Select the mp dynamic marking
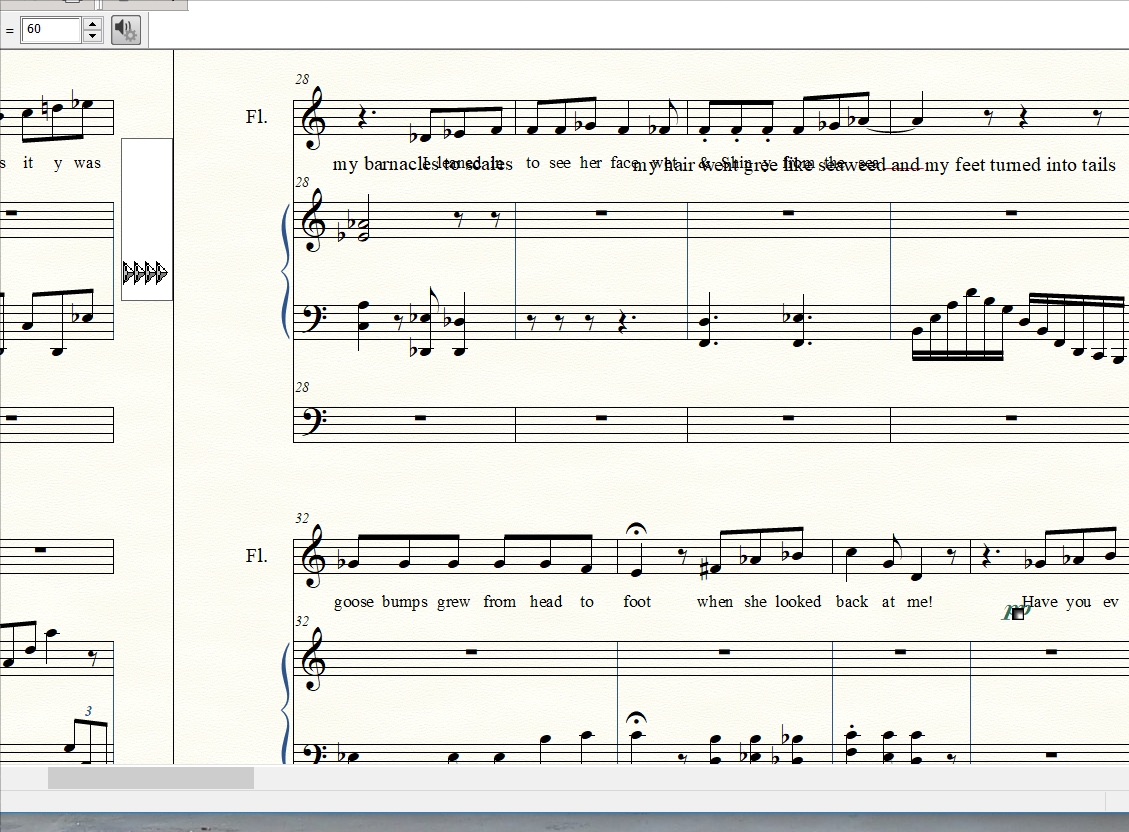Screen dimensions: 1129x832 point(1015,611)
